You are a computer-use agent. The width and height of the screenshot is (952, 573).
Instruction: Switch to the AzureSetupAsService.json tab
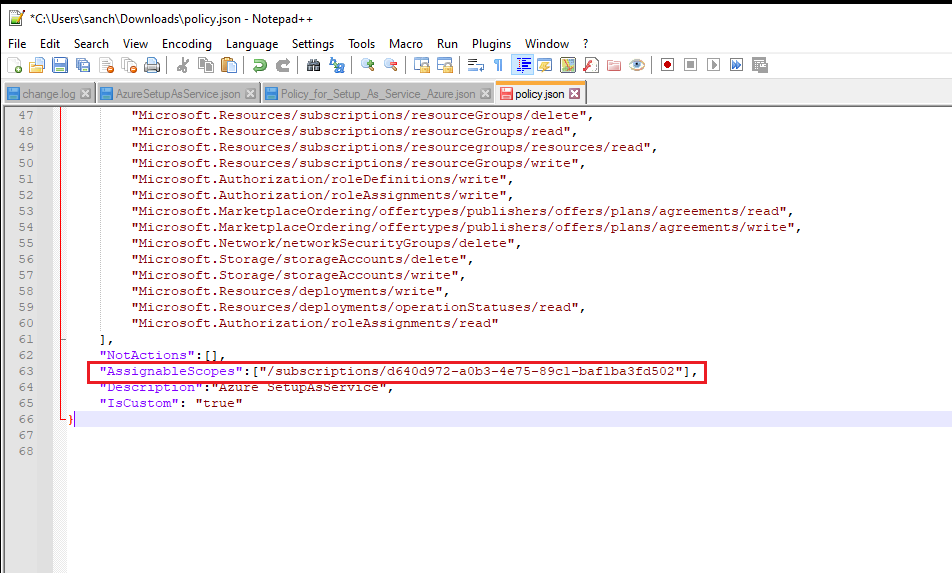pyautogui.click(x=177, y=94)
